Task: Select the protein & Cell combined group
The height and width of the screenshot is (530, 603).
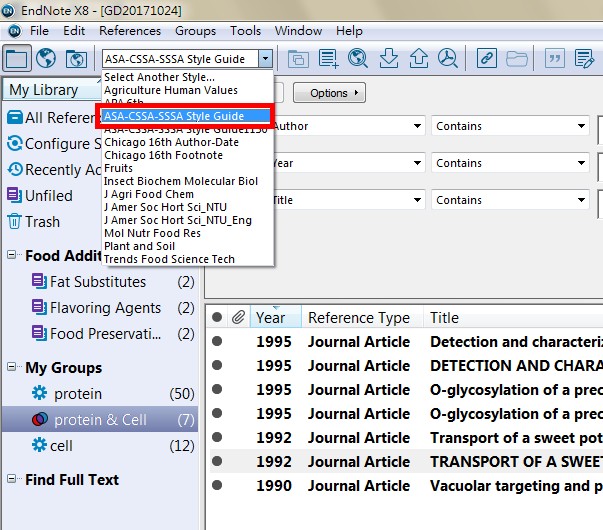Action: pyautogui.click(x=100, y=420)
